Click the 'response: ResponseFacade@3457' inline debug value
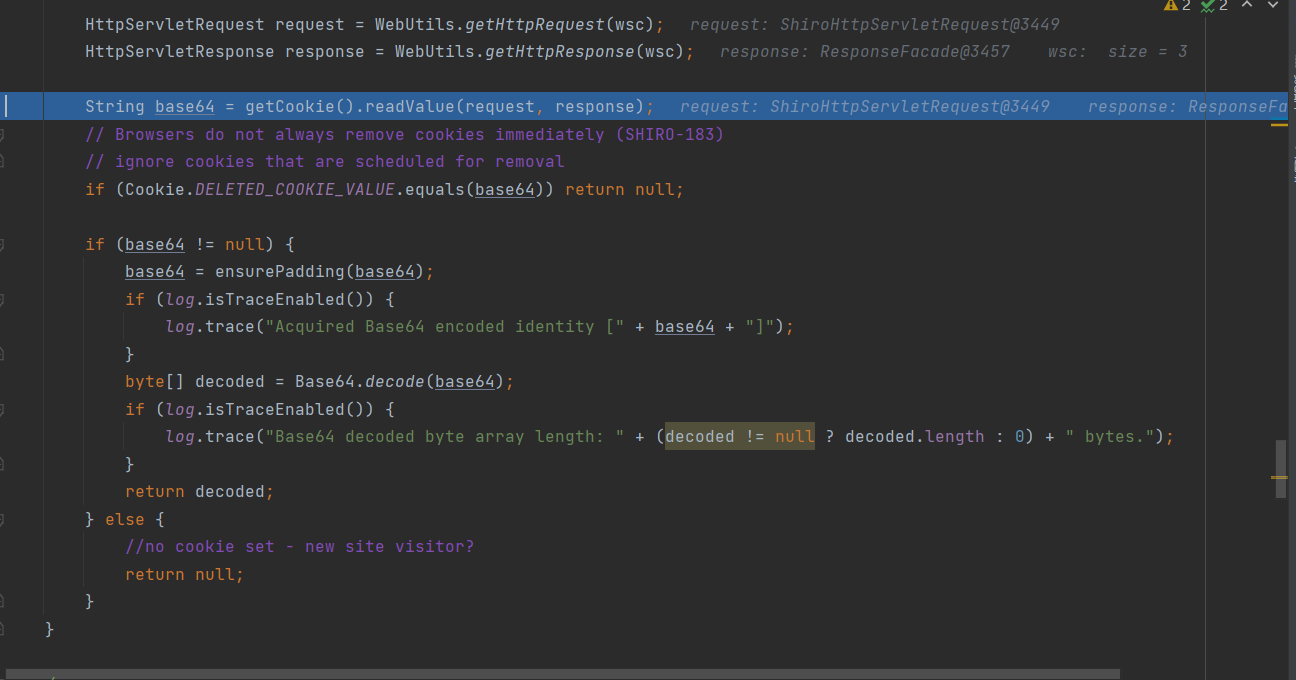The image size is (1296, 680). 865,51
